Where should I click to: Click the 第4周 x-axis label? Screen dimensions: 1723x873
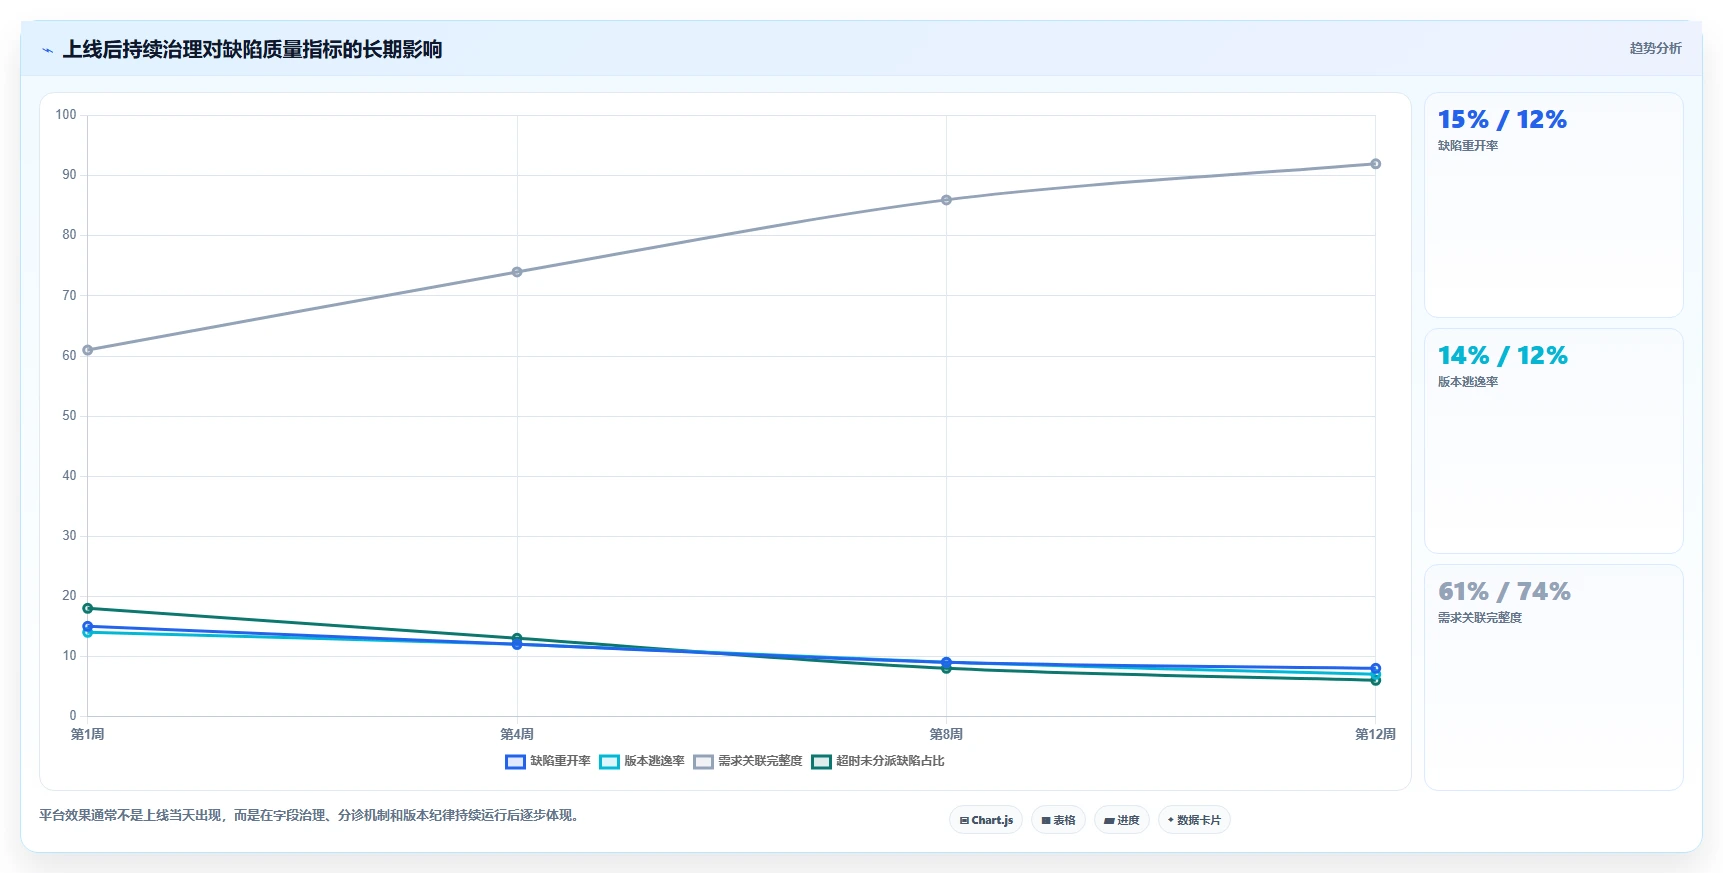(517, 734)
